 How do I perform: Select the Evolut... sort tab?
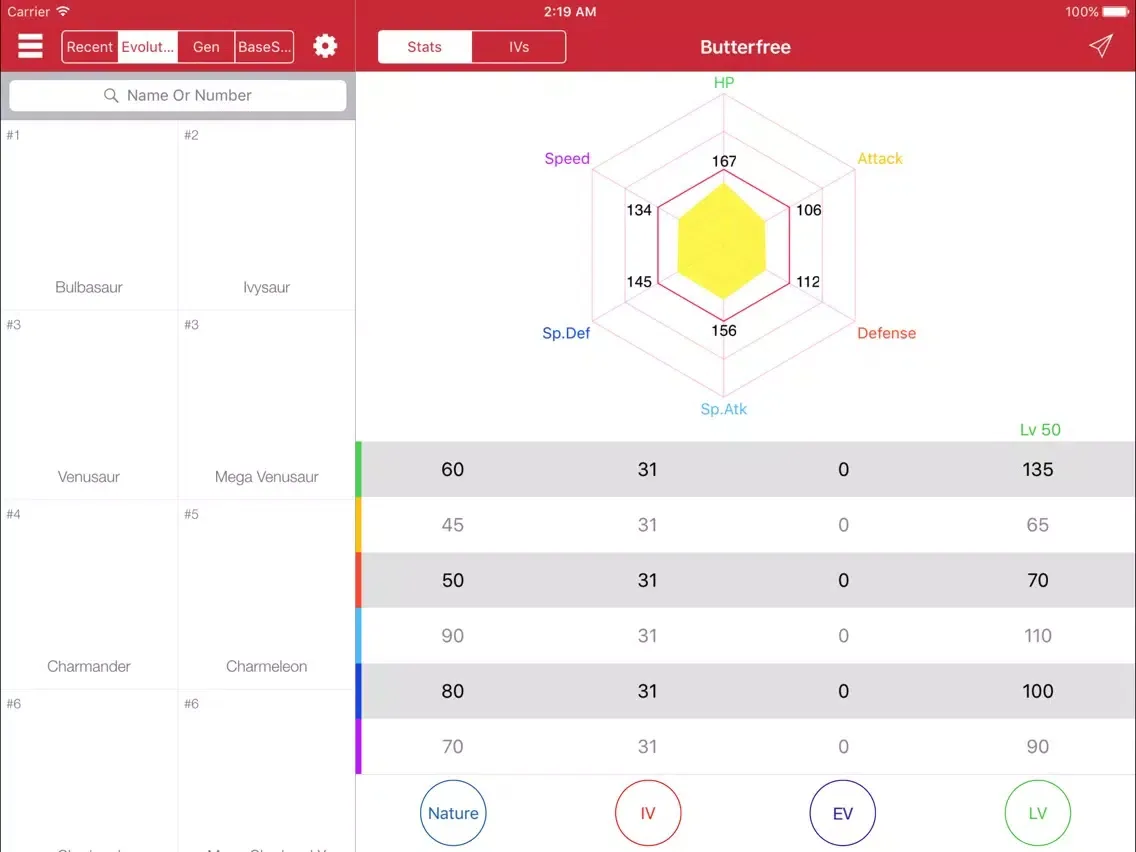(148, 47)
